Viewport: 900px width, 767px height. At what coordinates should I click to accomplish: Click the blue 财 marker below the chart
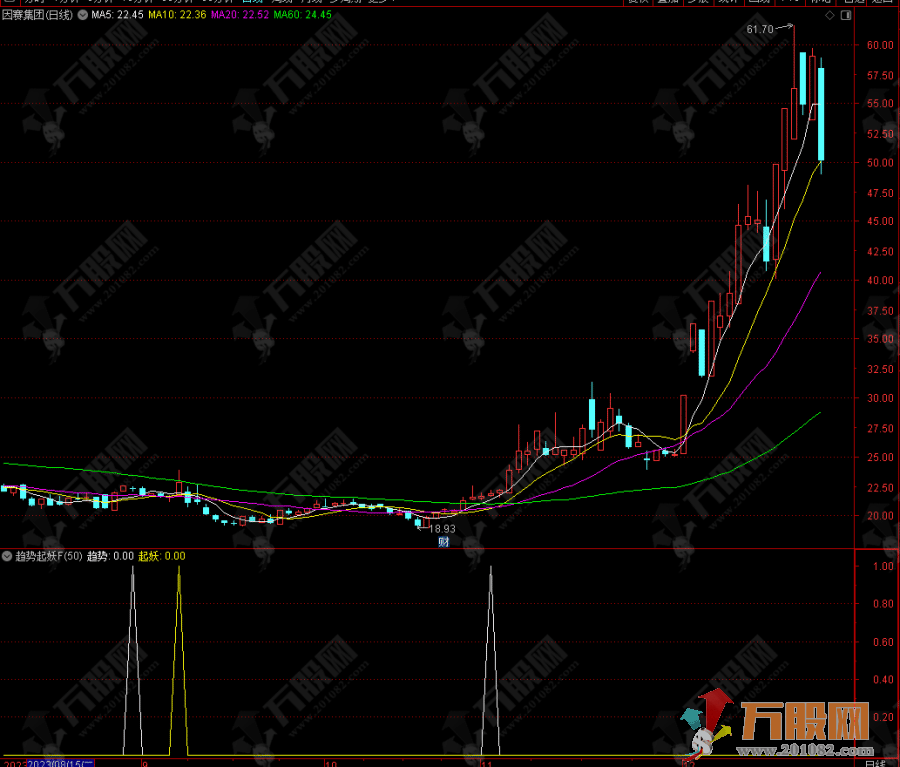point(444,542)
